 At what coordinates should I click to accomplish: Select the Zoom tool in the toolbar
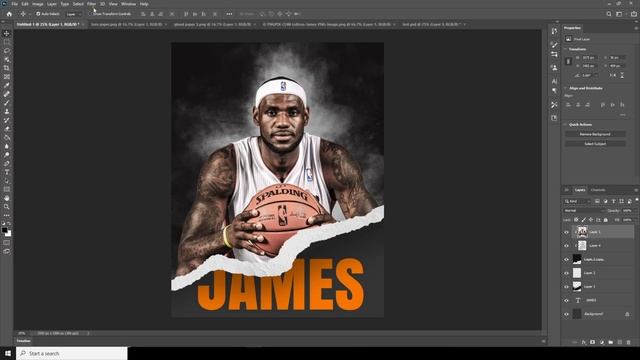pyautogui.click(x=7, y=207)
